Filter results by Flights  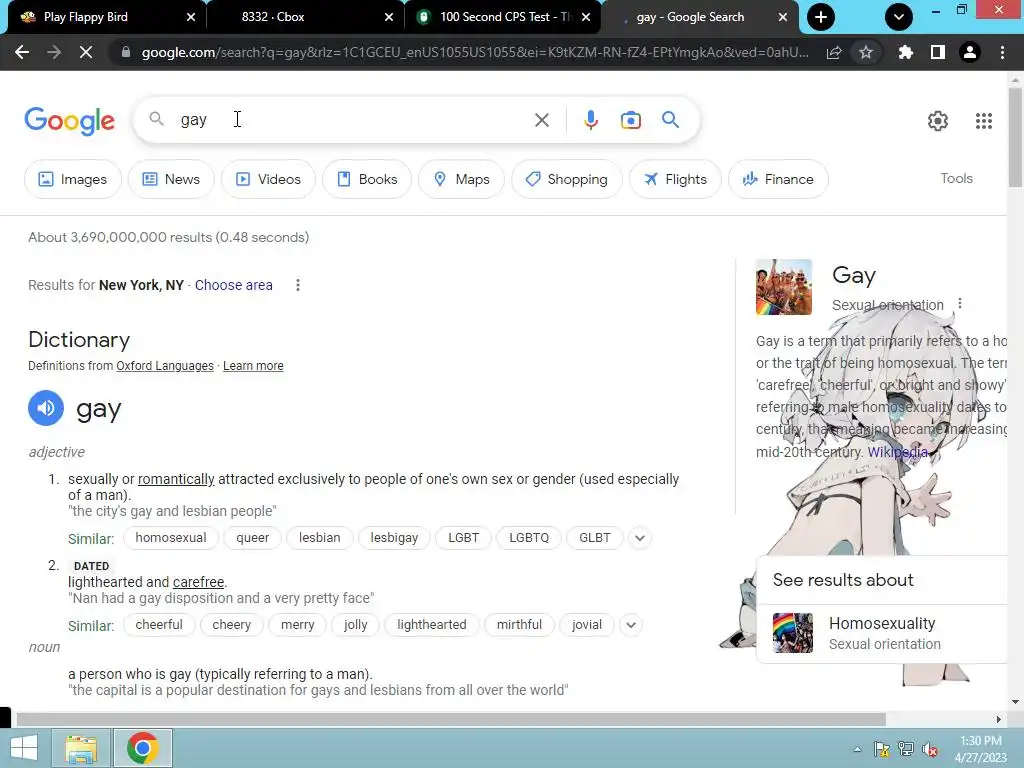coord(675,179)
